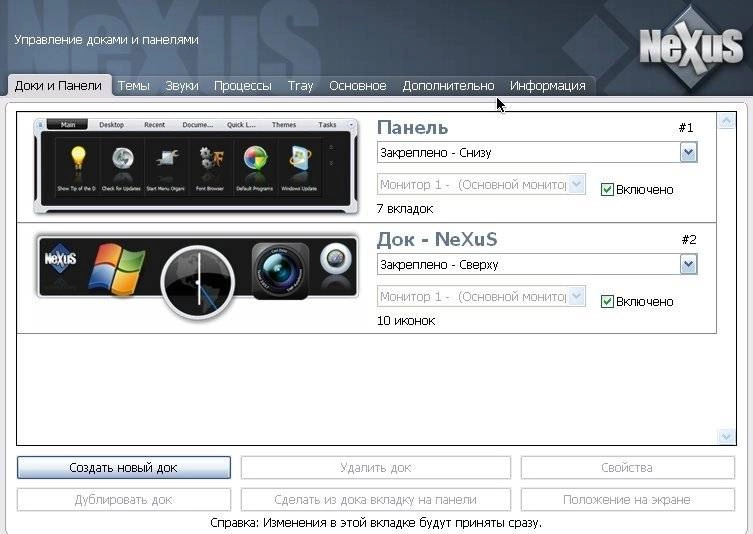Open the Информация tab

547,85
